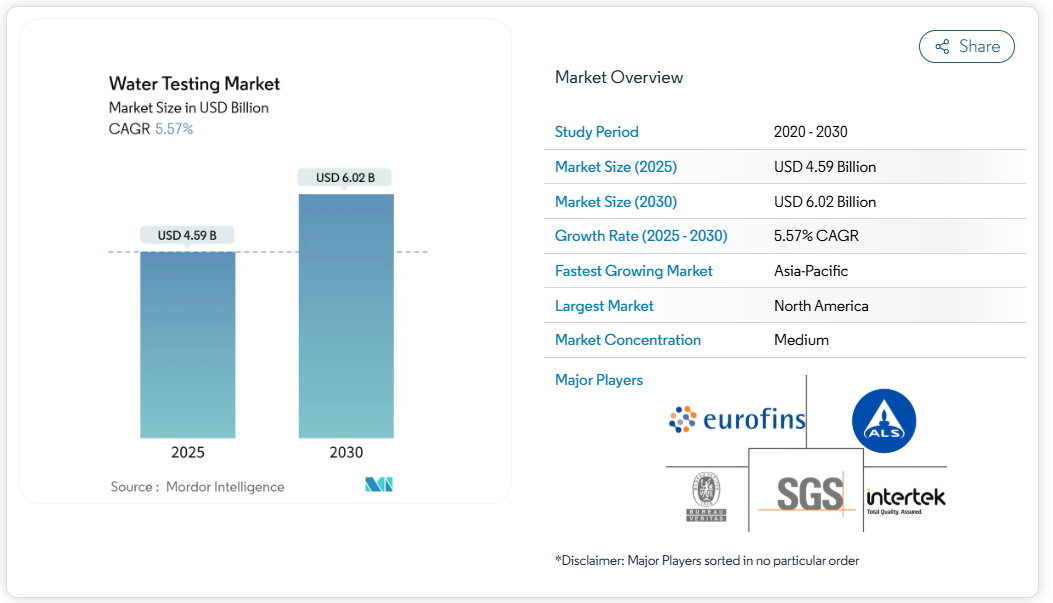This screenshot has height=603, width=1053.
Task: Click the Water Testing Market chart title
Action: coord(194,84)
